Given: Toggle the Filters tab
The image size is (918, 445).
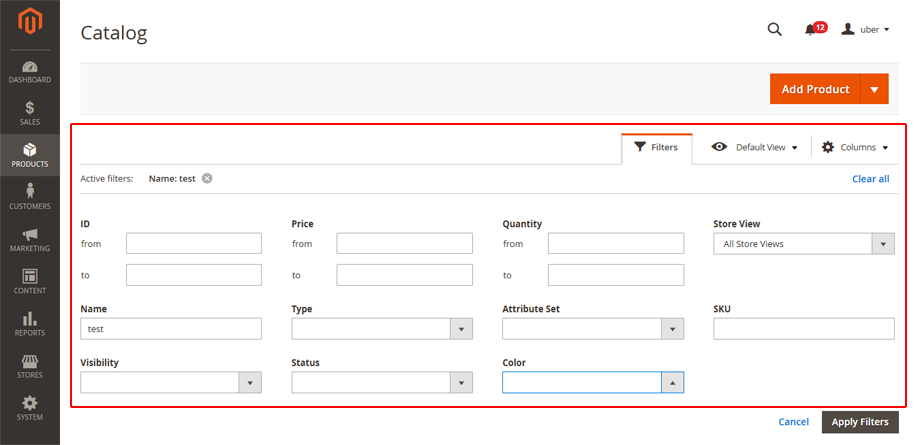Looking at the screenshot, I should [x=656, y=148].
